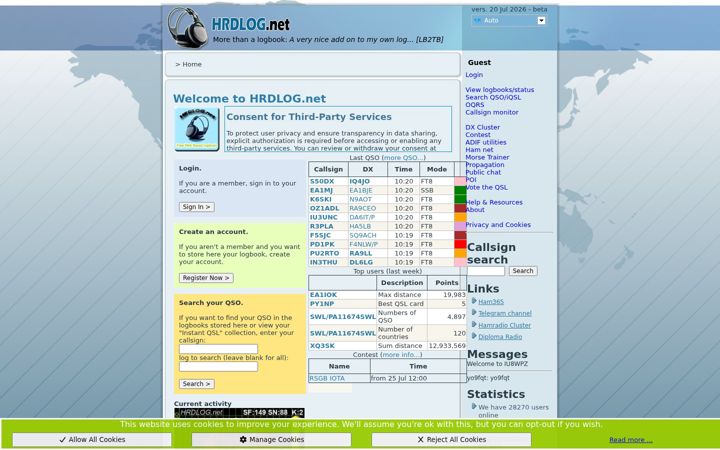This screenshot has height=450, width=720.
Task: Open the Diploma Radio link
Action: (500, 337)
